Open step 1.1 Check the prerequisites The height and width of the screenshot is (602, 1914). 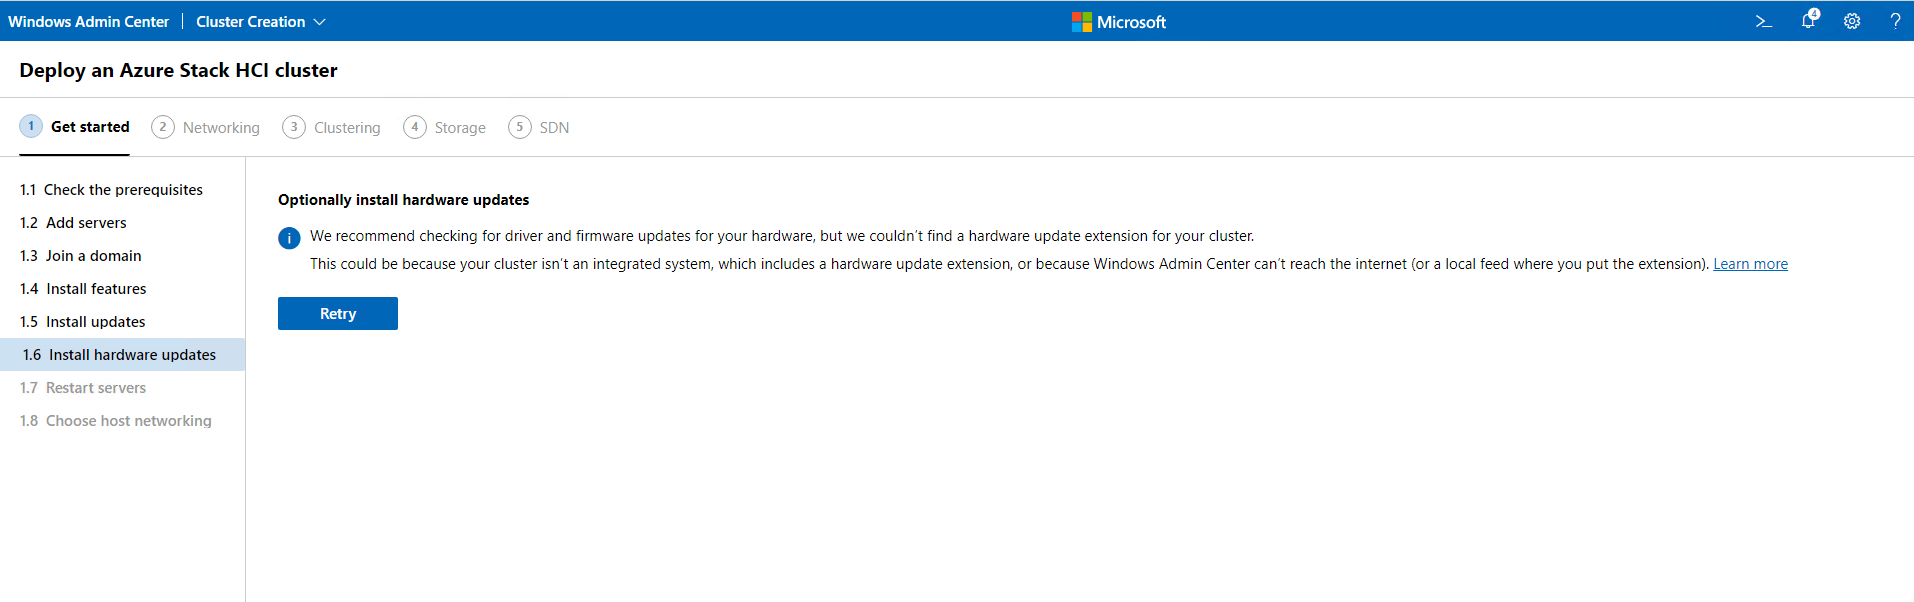click(122, 190)
